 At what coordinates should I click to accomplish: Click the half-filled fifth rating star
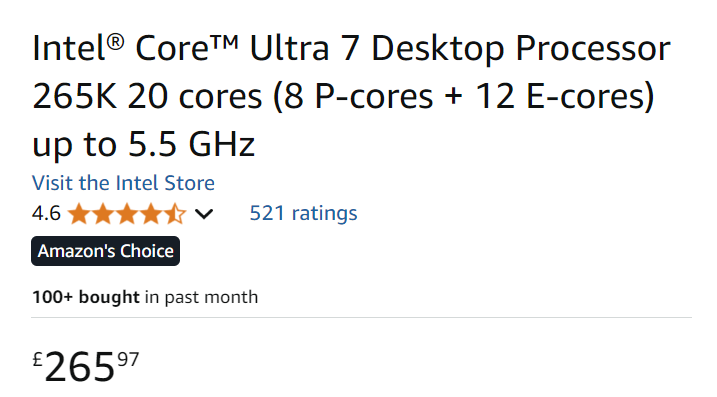coord(175,214)
